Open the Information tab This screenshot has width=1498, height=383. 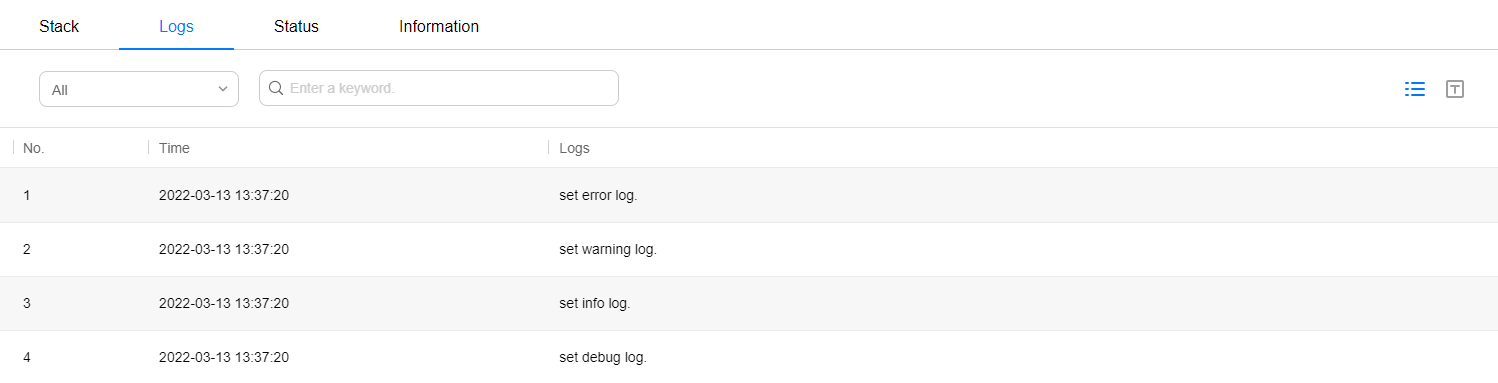tap(439, 26)
